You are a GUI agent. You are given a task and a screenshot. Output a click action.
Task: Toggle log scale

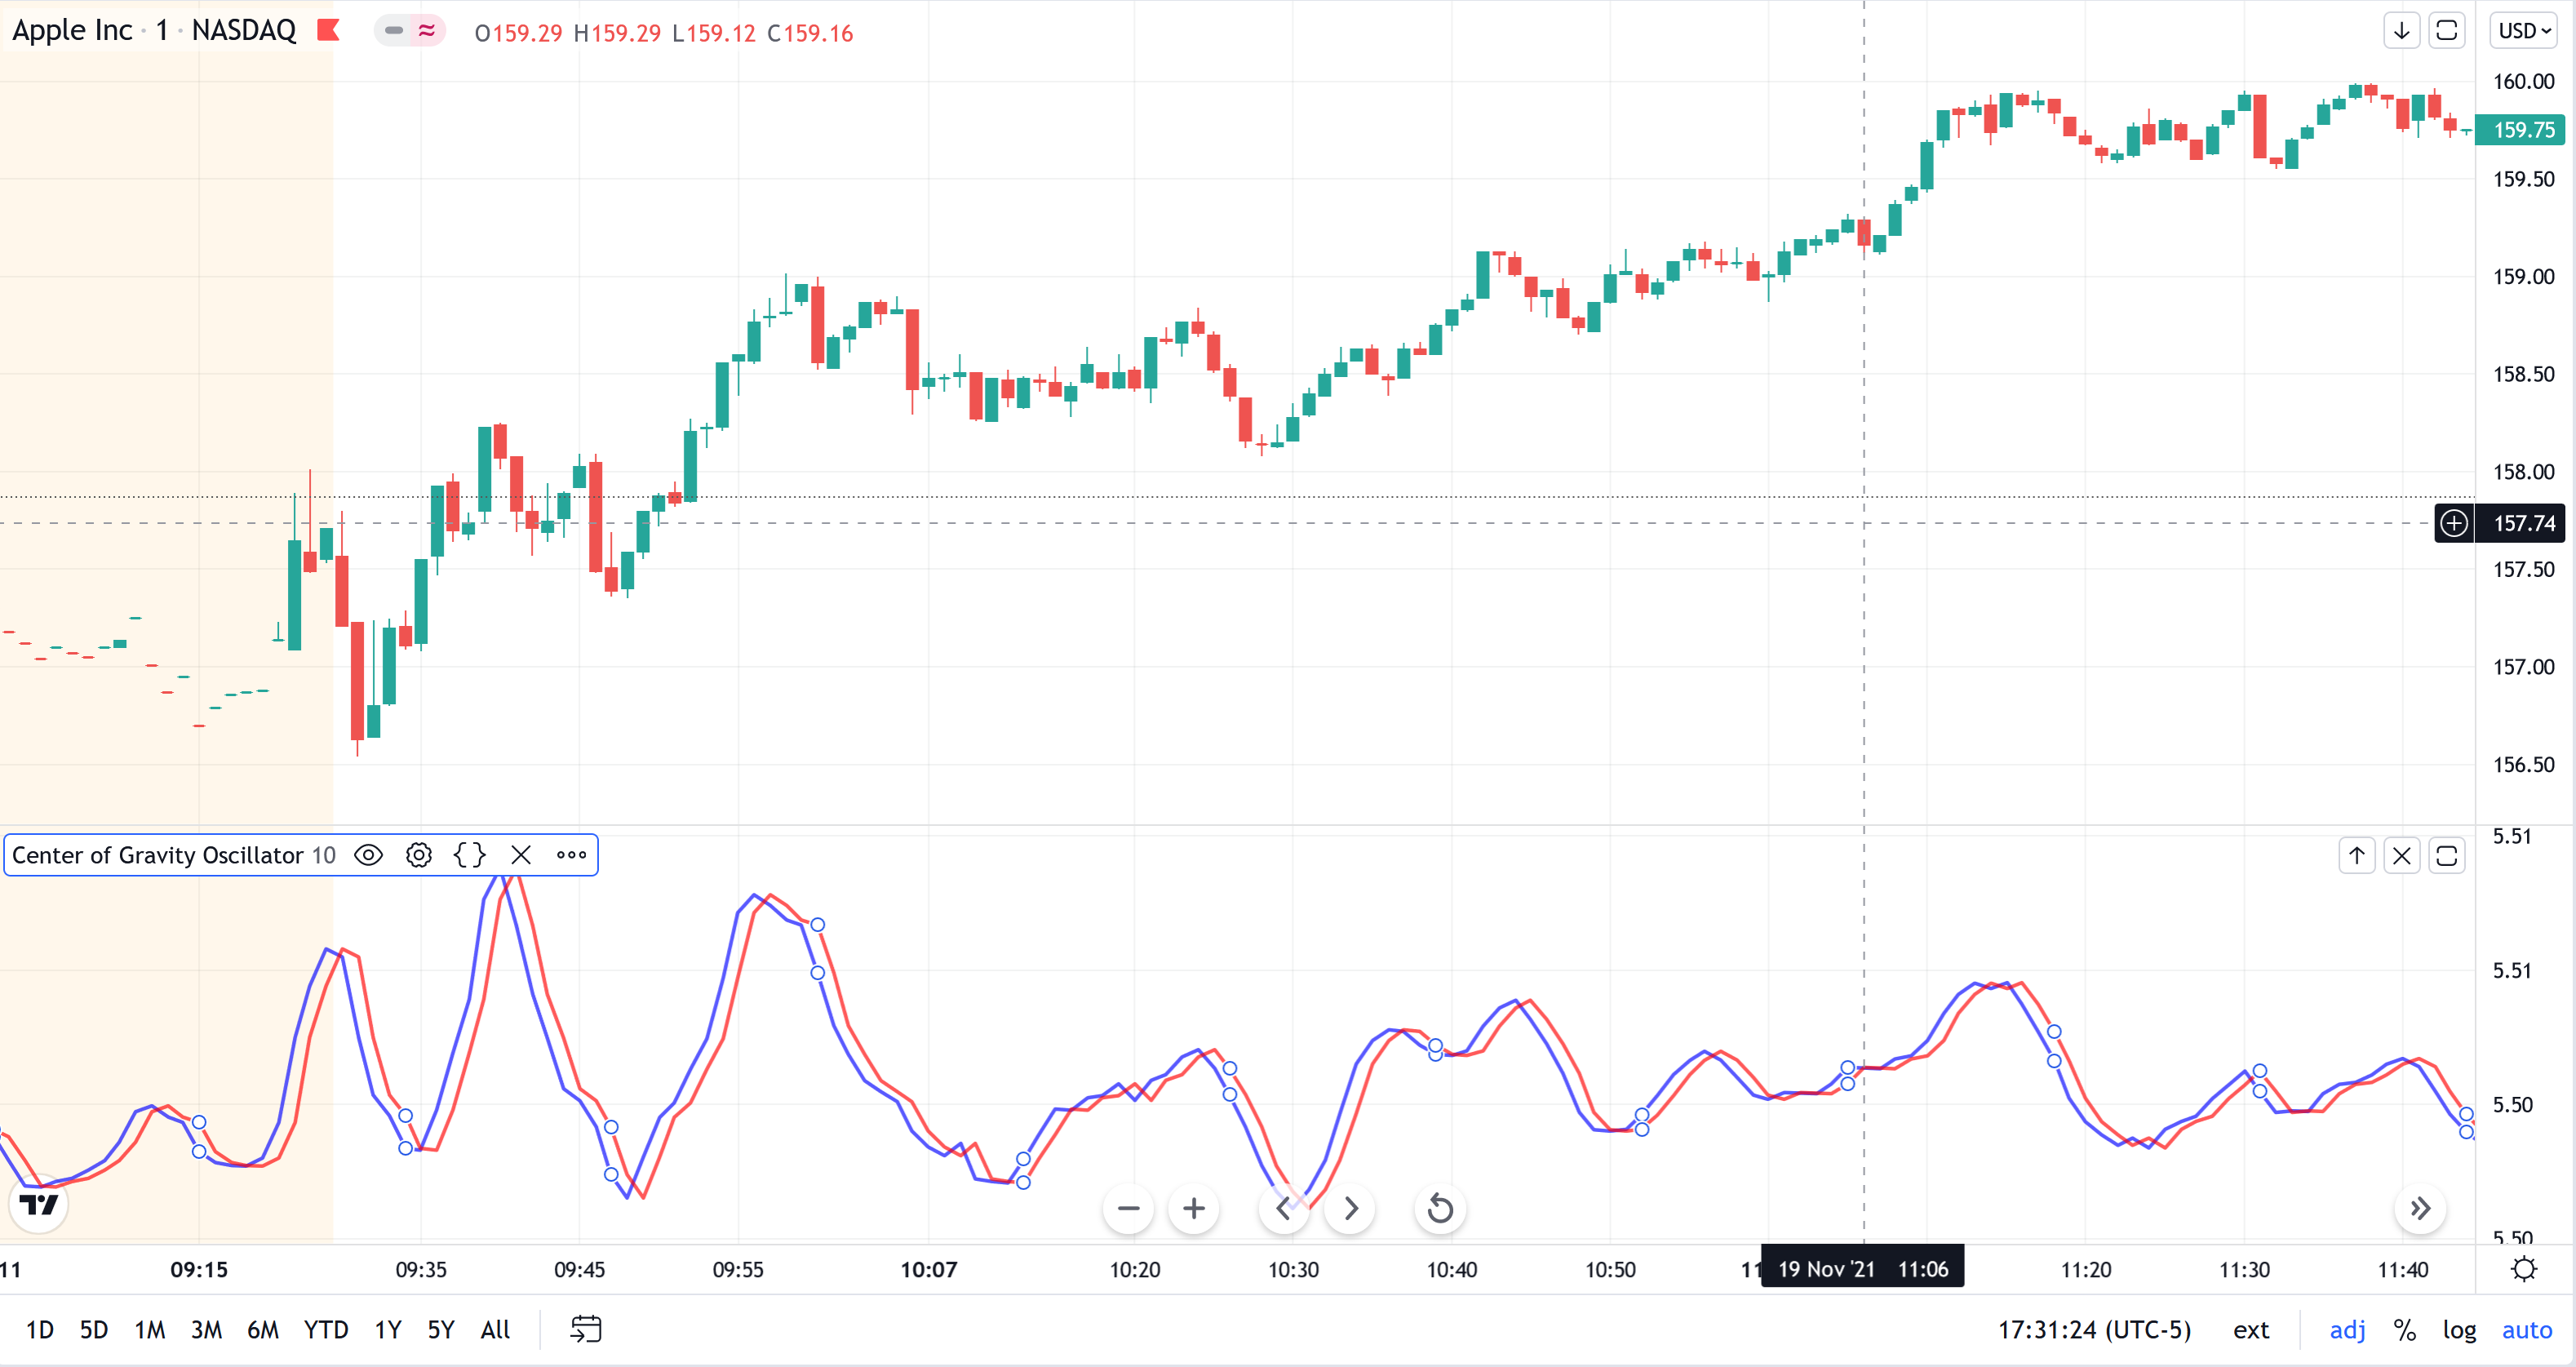(2459, 1330)
